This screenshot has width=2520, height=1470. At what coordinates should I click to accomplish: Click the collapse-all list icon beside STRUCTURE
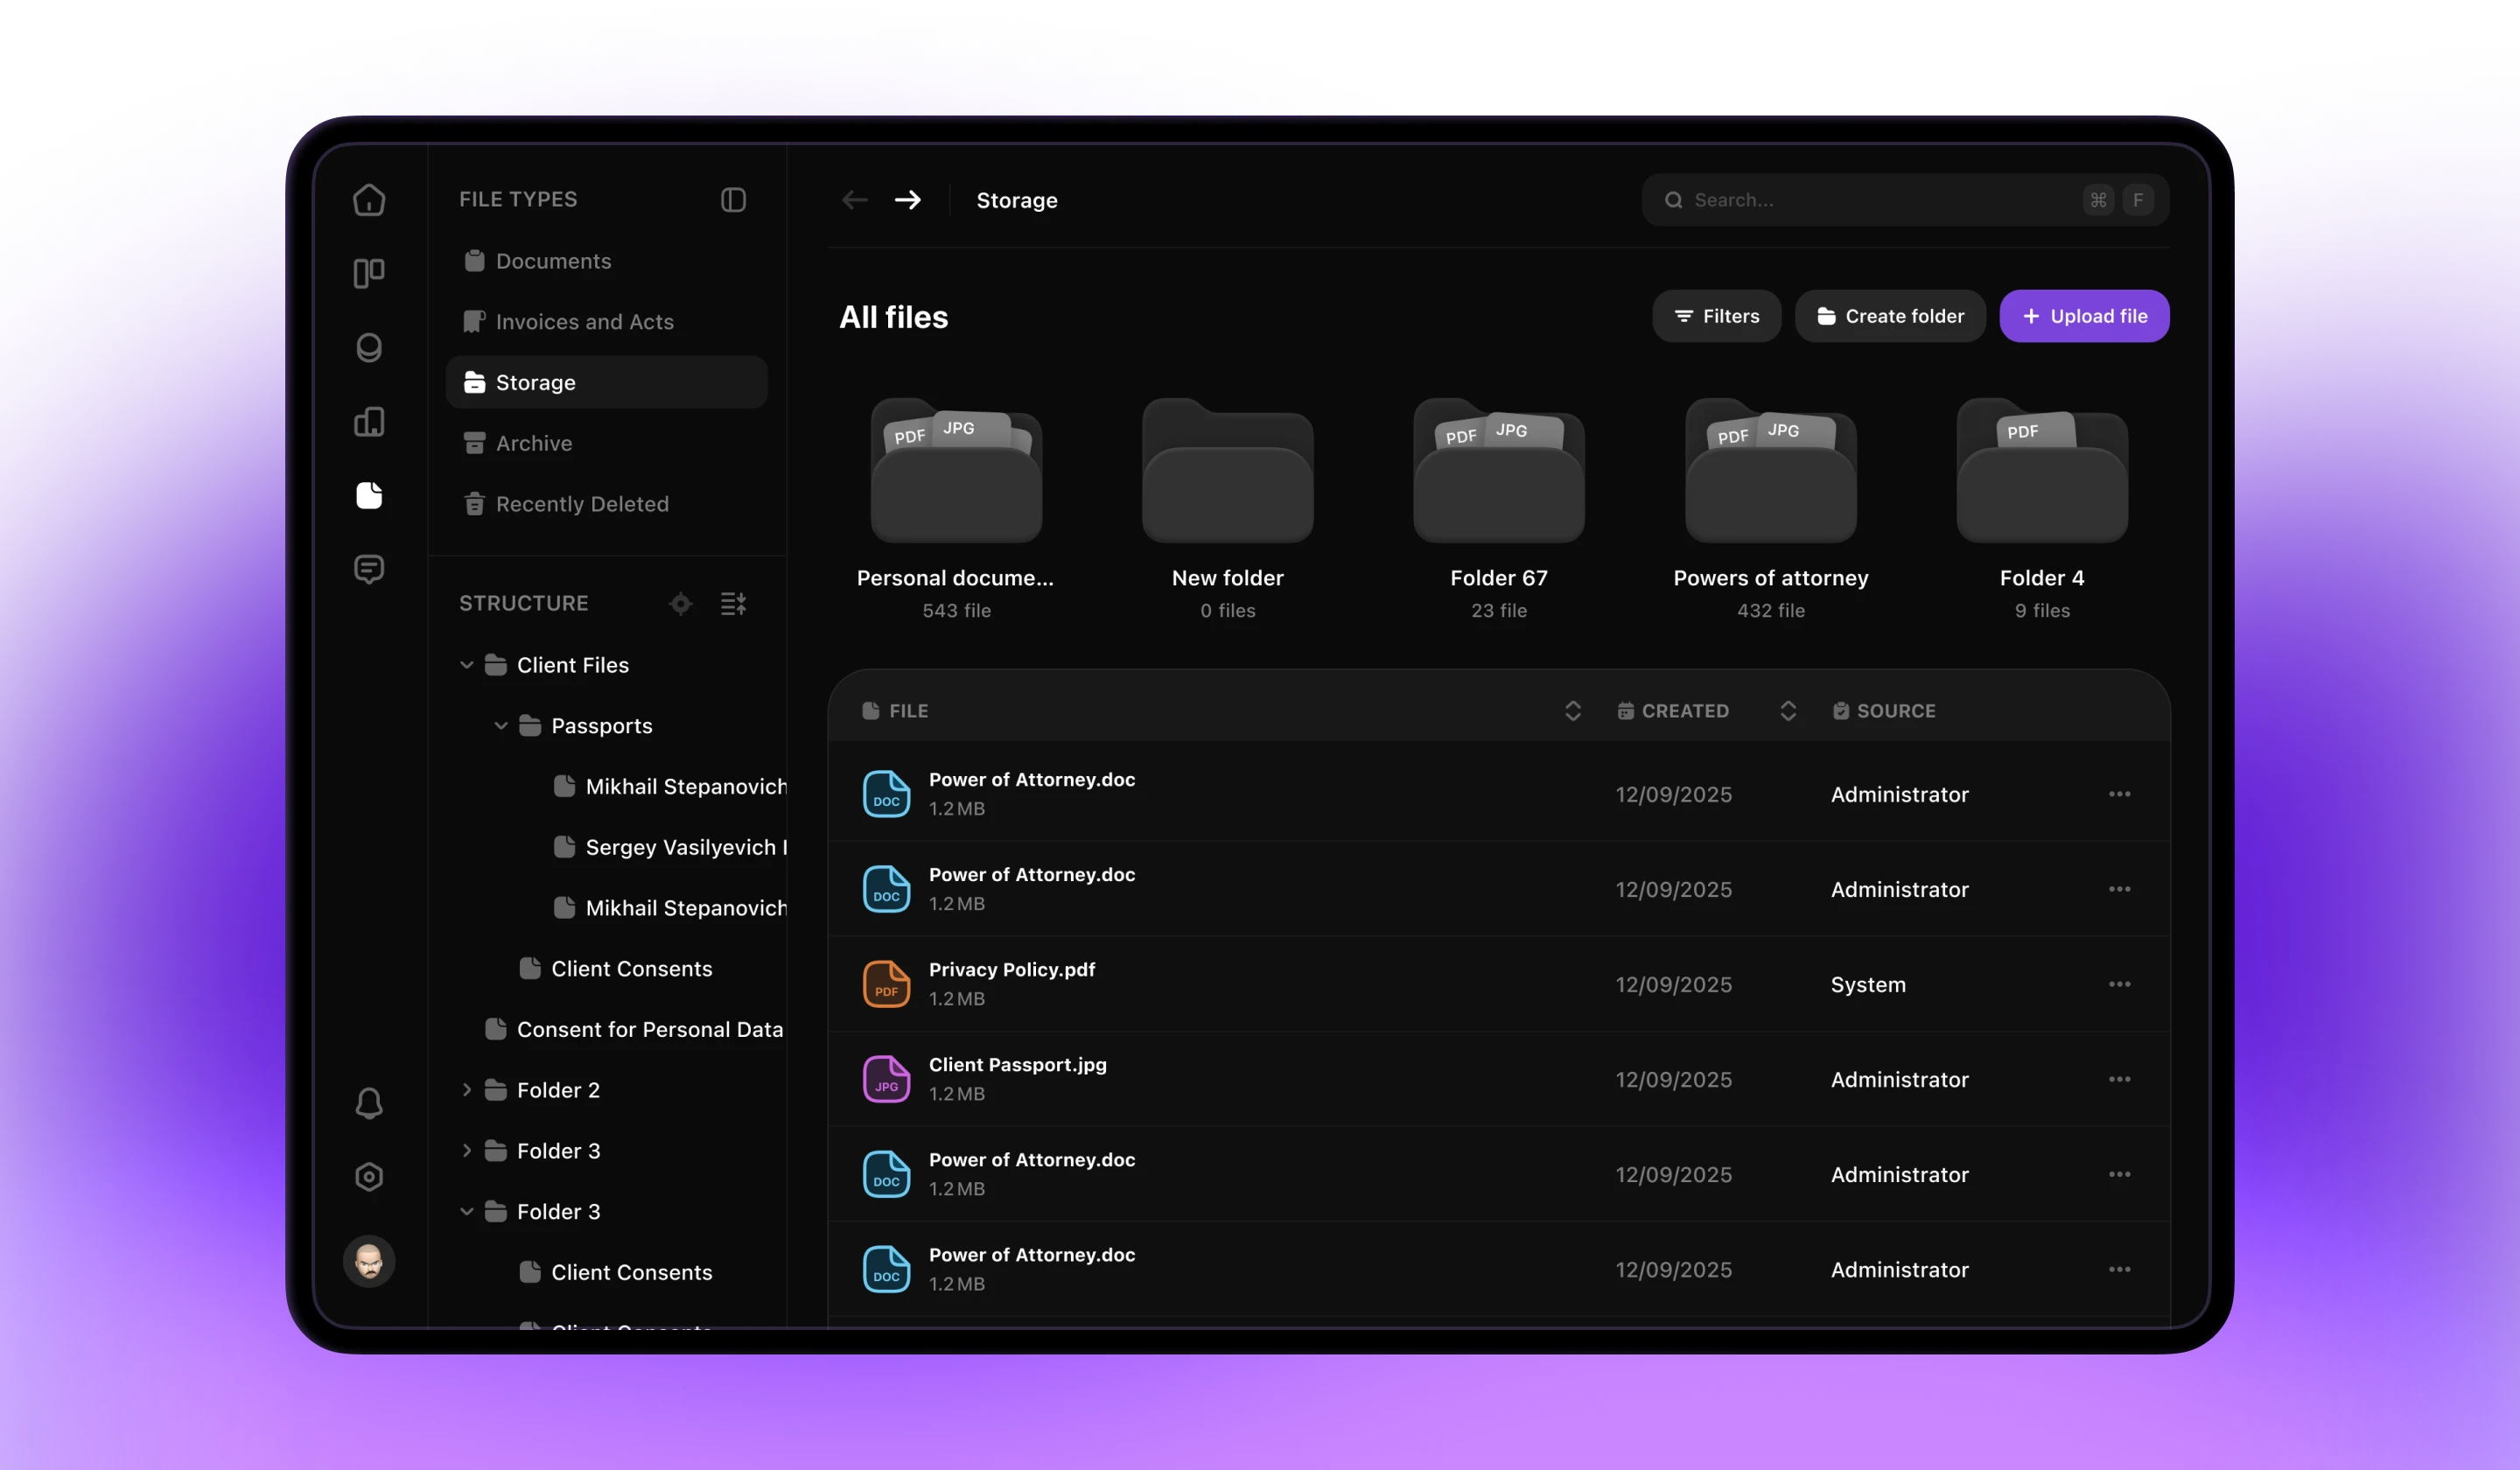733,604
